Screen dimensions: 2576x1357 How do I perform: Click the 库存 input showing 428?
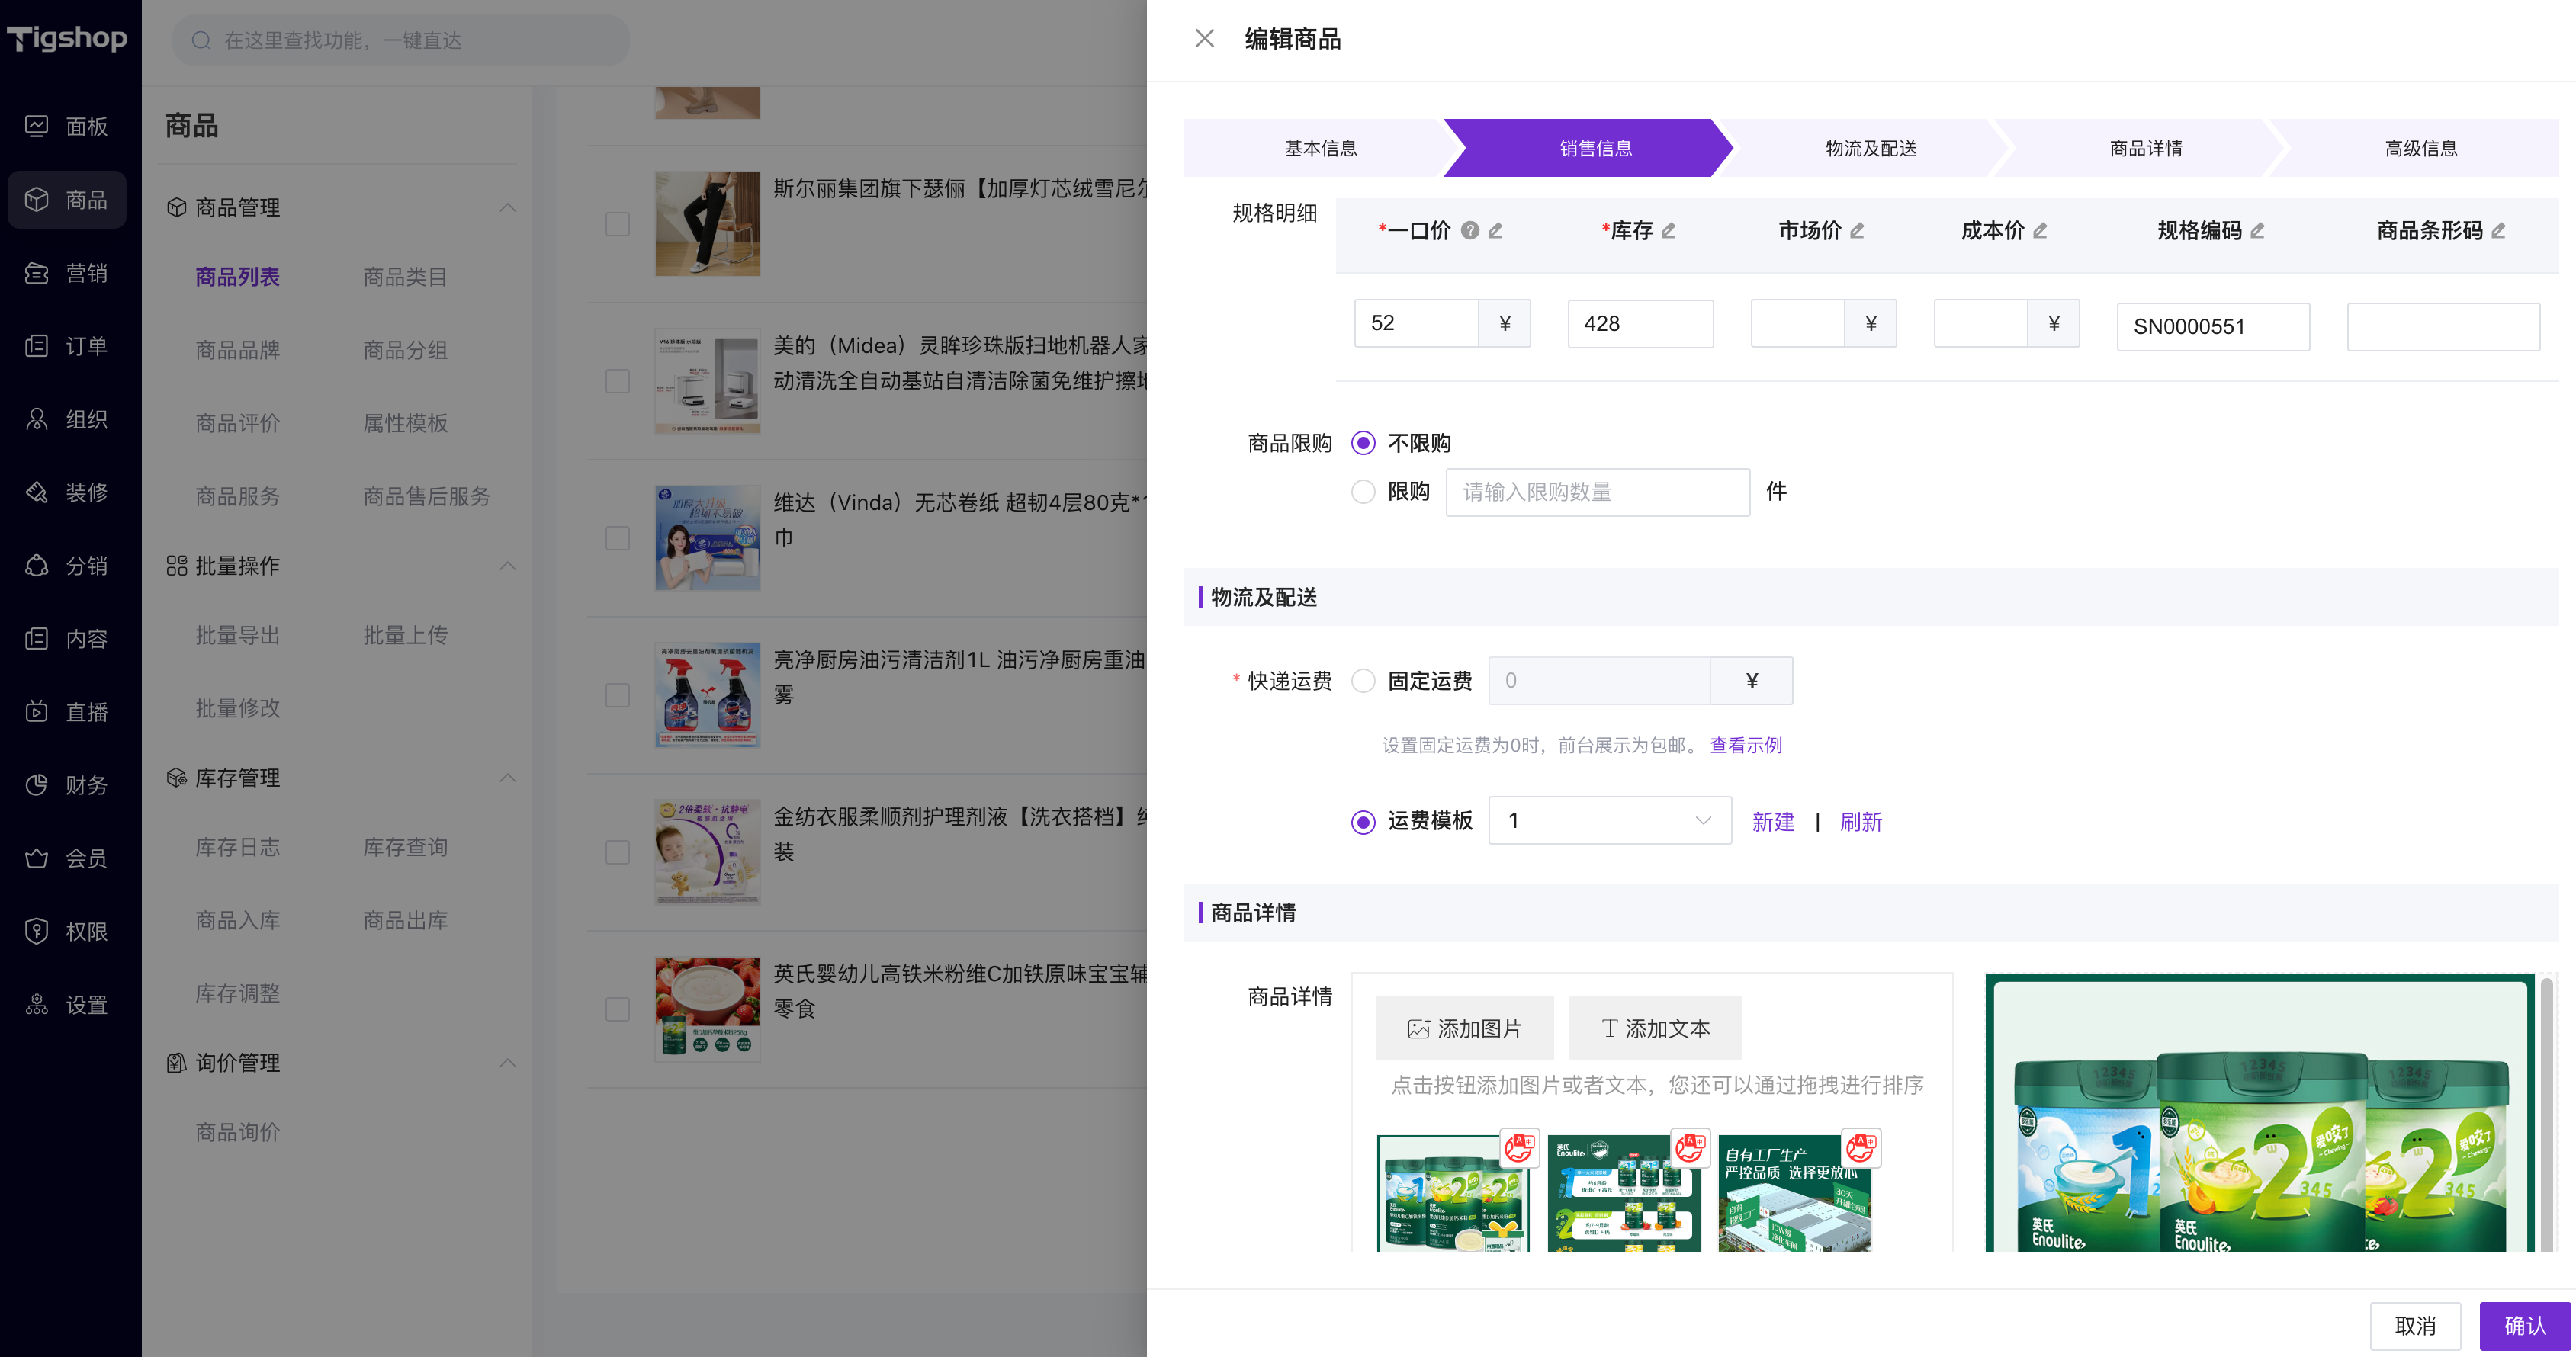point(1640,323)
